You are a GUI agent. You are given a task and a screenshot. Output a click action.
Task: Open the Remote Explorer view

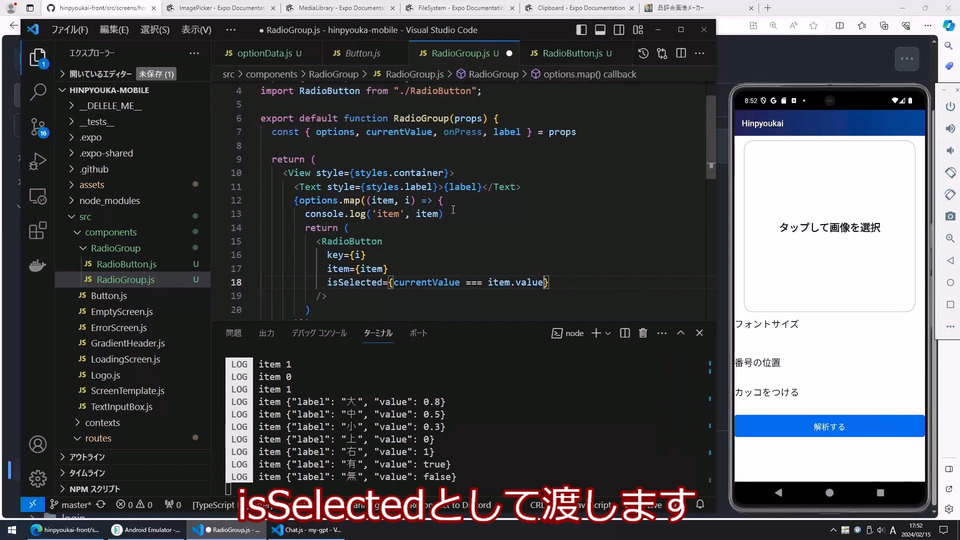[38, 196]
